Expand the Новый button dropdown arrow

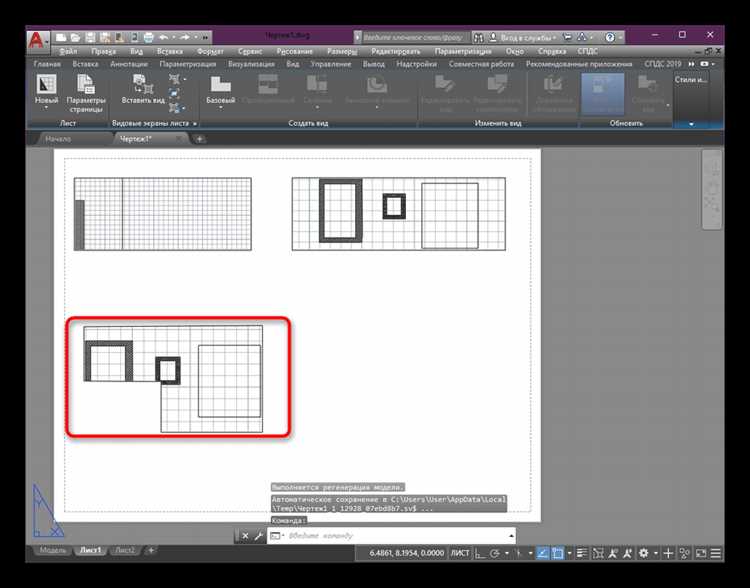[46, 108]
